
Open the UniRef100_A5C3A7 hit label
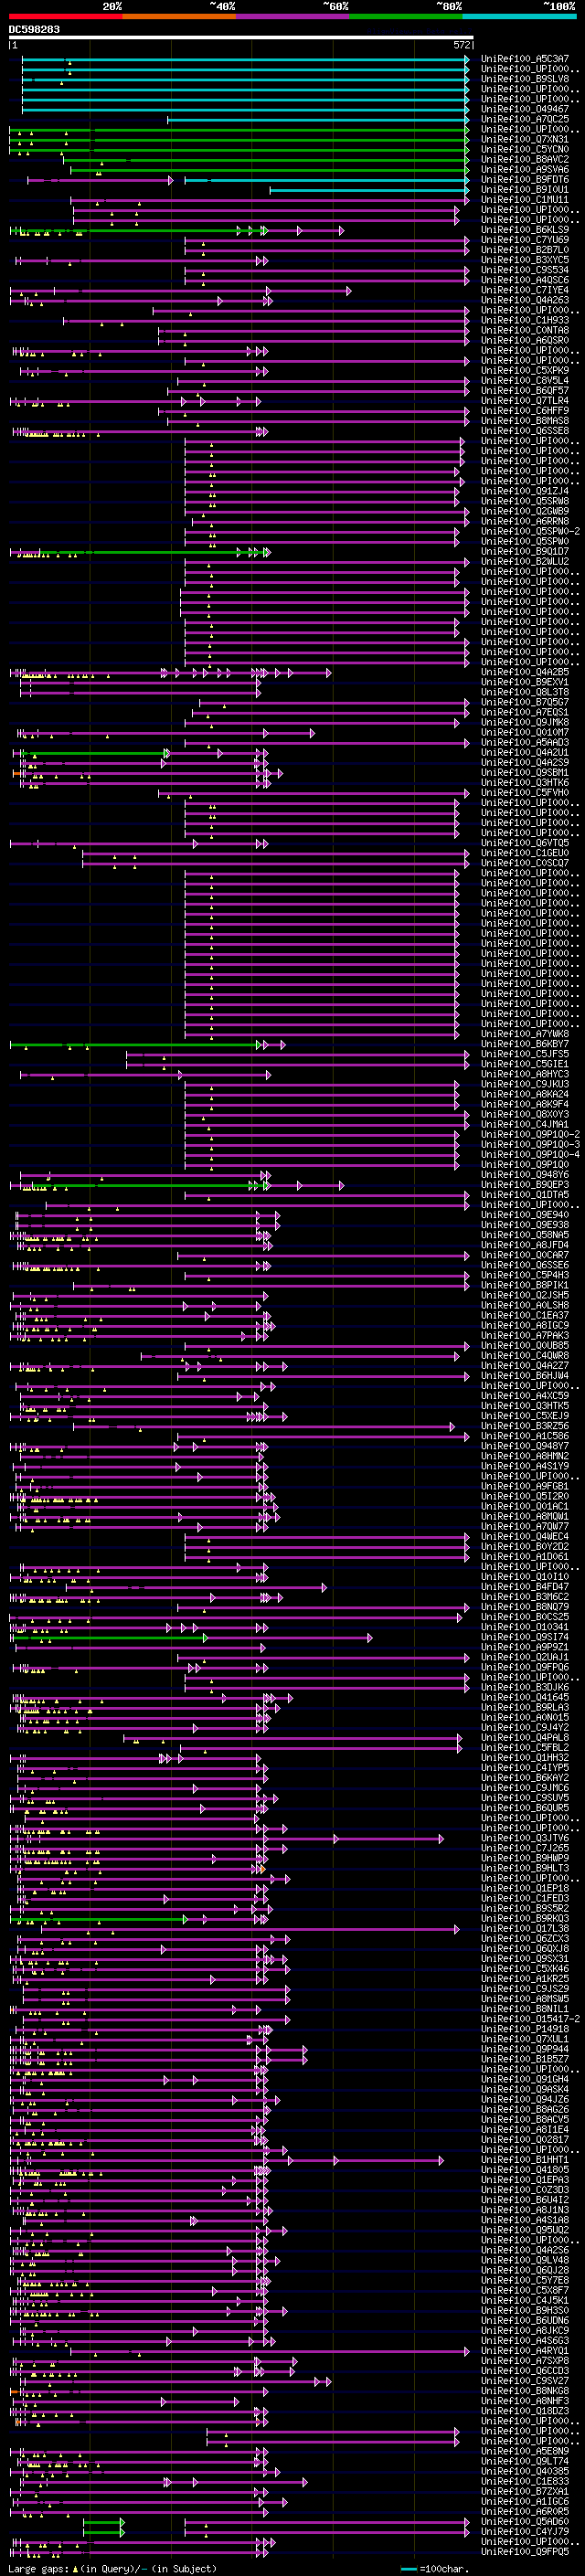click(524, 59)
